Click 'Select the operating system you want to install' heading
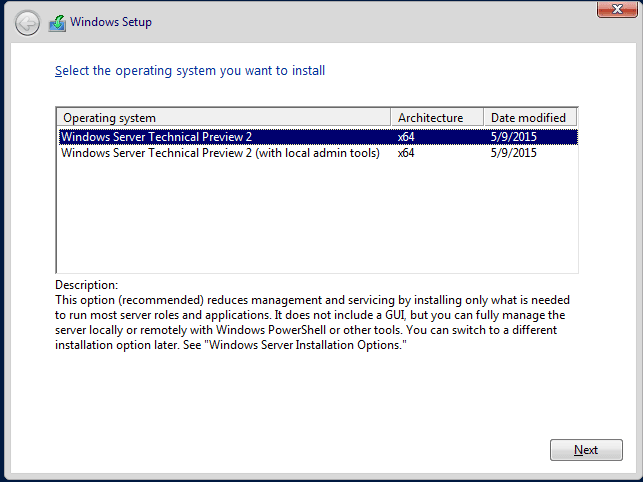 click(190, 71)
